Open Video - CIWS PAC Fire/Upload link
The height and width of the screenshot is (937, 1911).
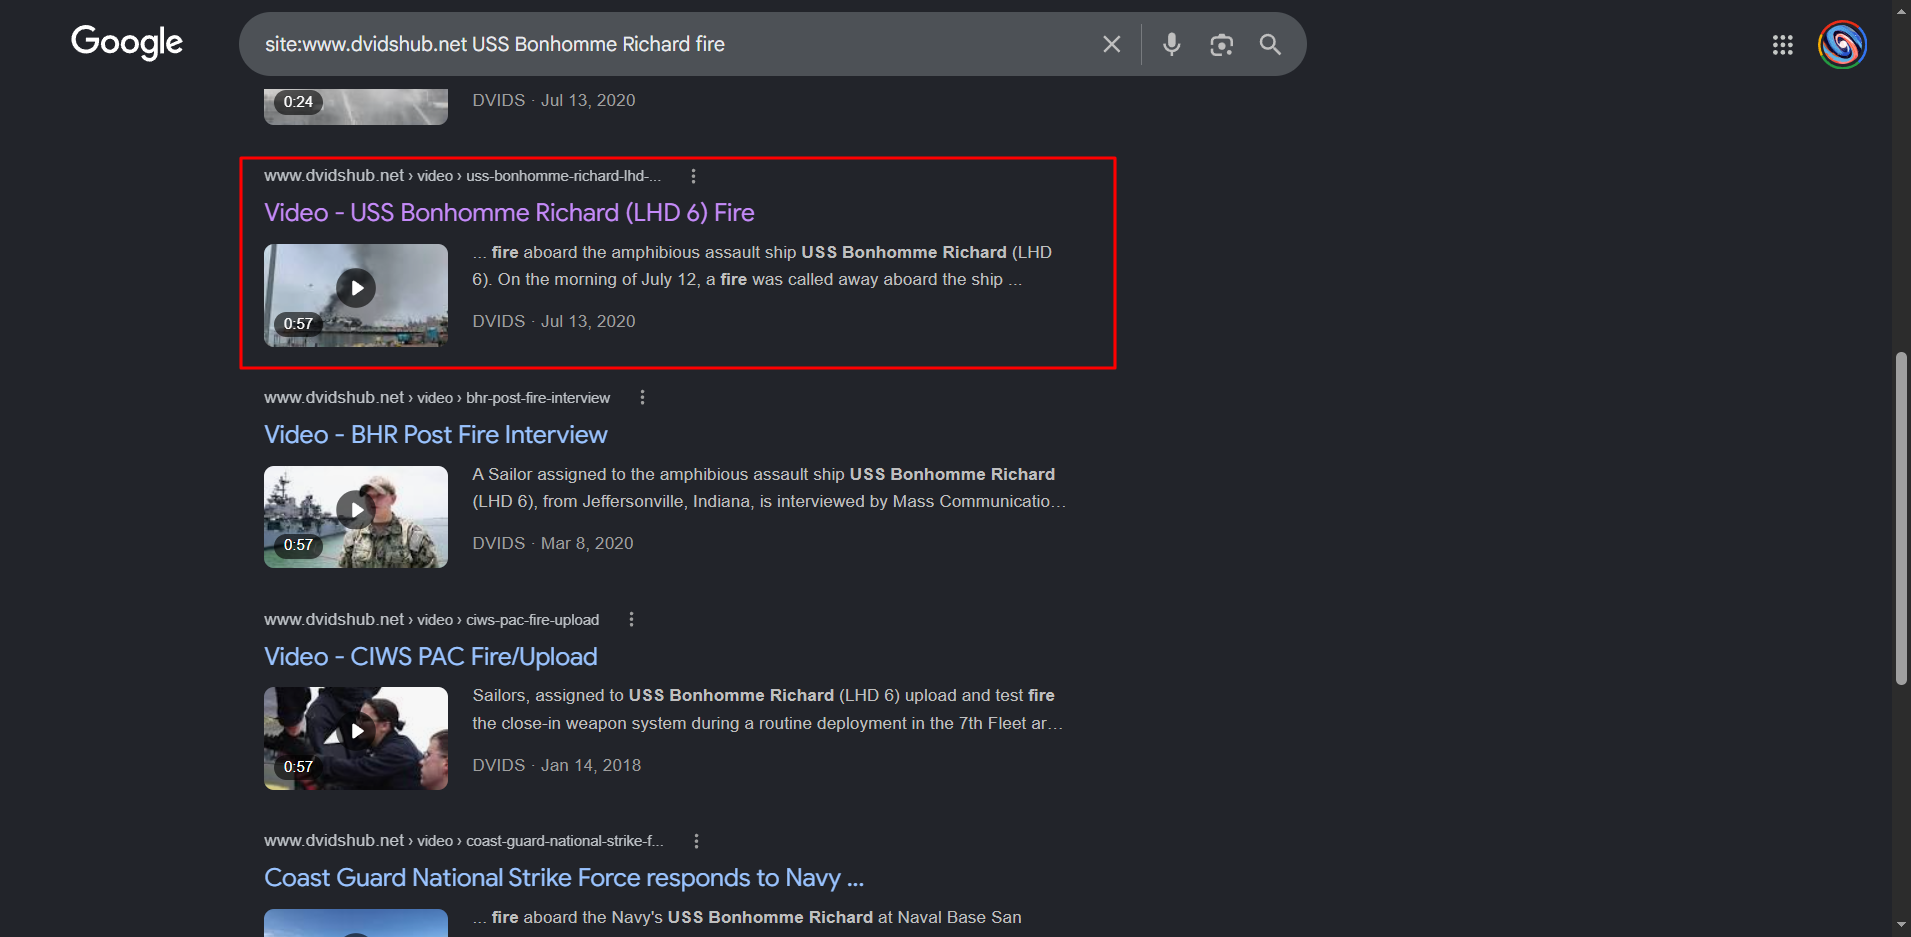coord(431,657)
